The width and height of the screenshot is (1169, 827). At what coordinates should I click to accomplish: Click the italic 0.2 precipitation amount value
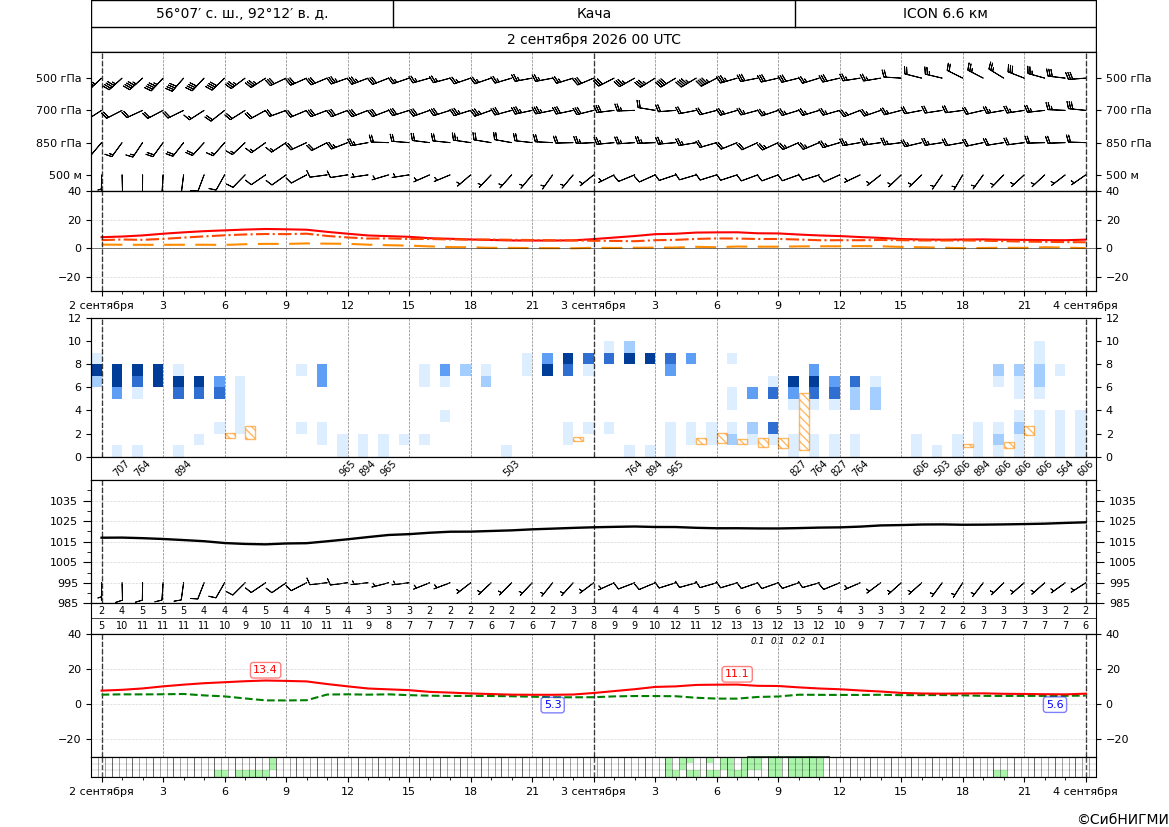coord(798,641)
